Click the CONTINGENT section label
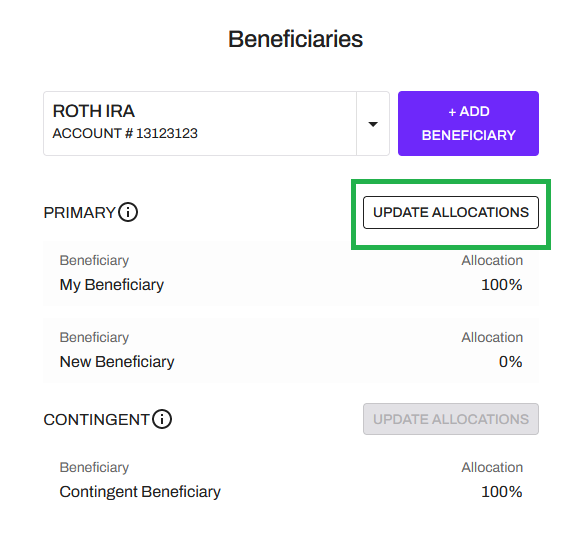This screenshot has width=572, height=547. tap(97, 419)
